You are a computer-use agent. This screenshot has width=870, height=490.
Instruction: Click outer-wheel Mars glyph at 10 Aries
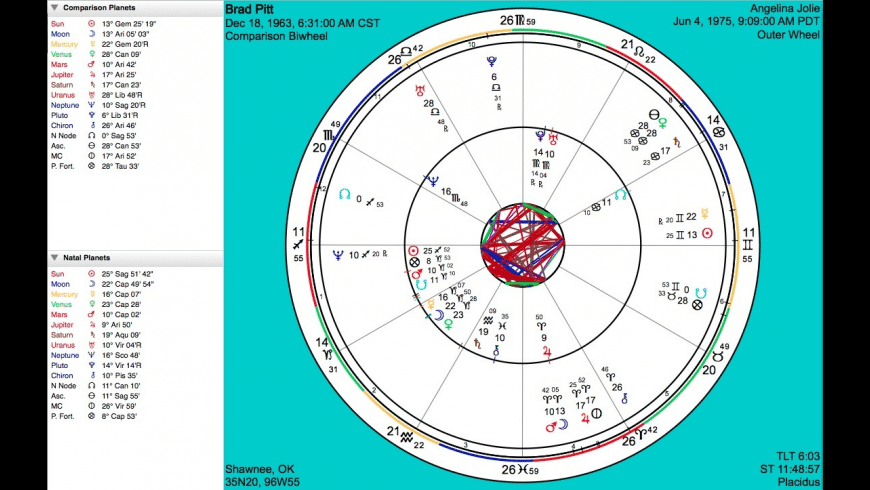pos(551,427)
